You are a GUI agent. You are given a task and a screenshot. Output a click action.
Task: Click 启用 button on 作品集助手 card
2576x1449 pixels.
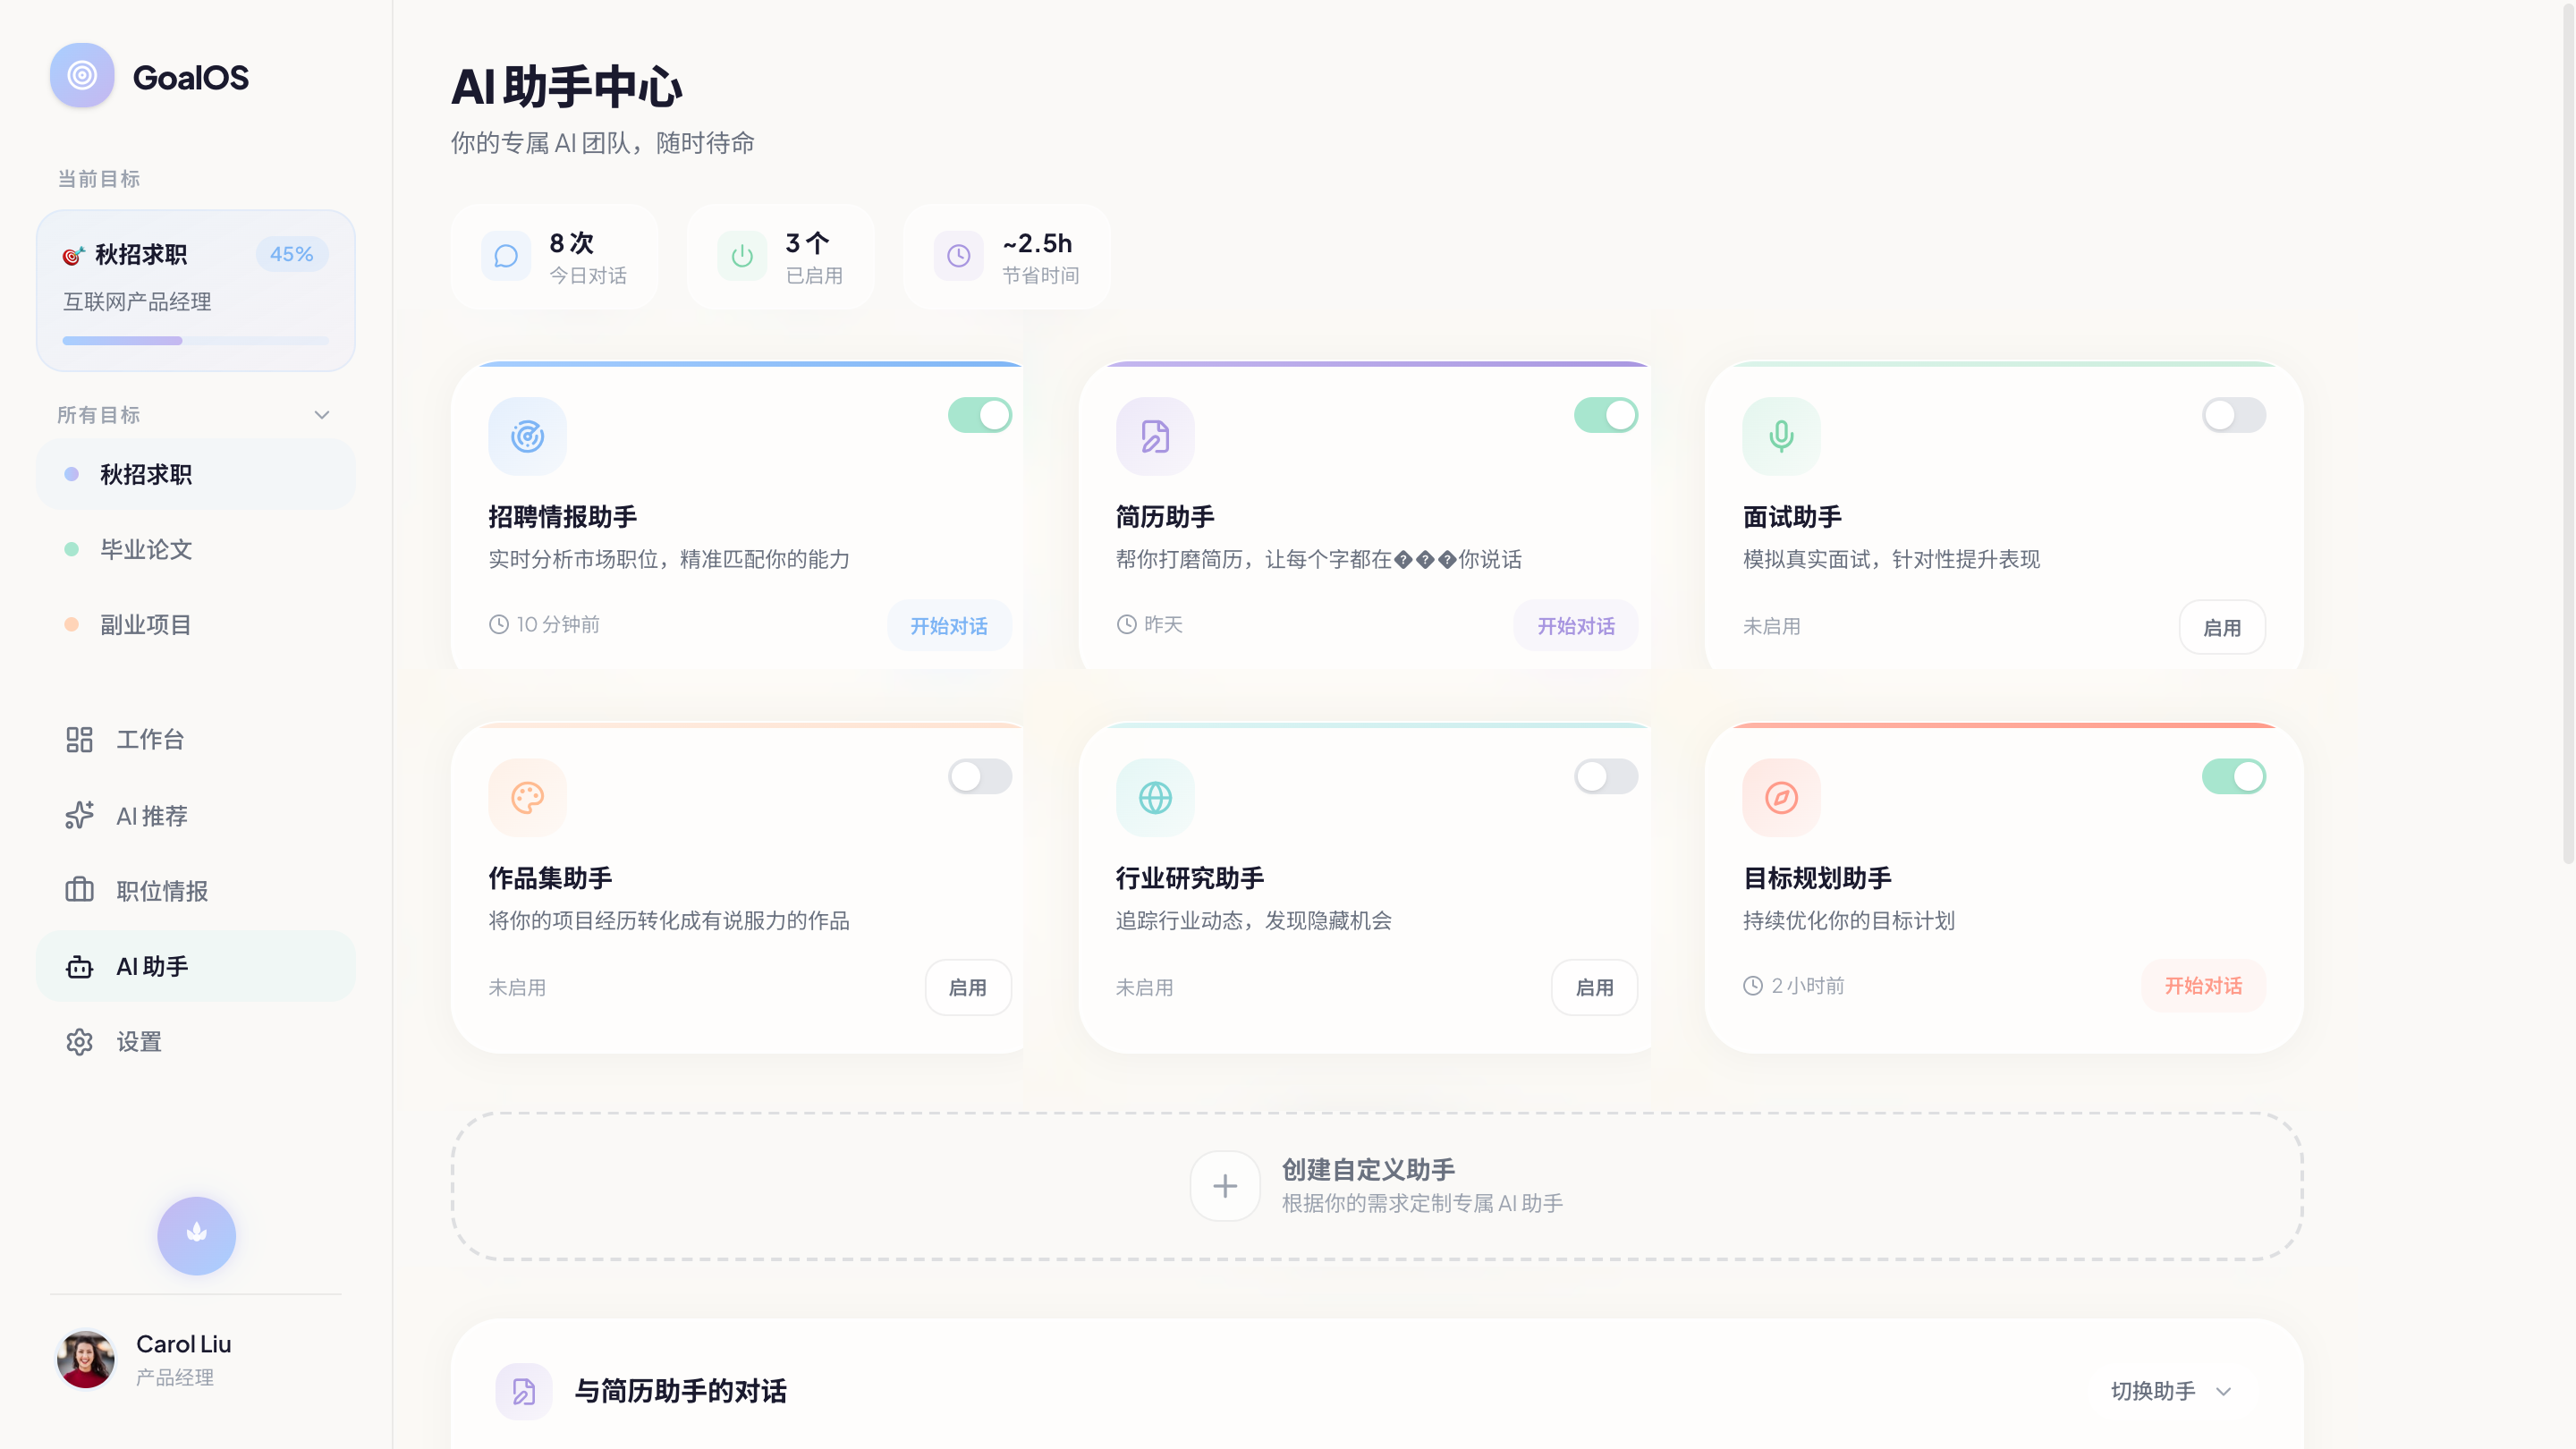pos(967,987)
